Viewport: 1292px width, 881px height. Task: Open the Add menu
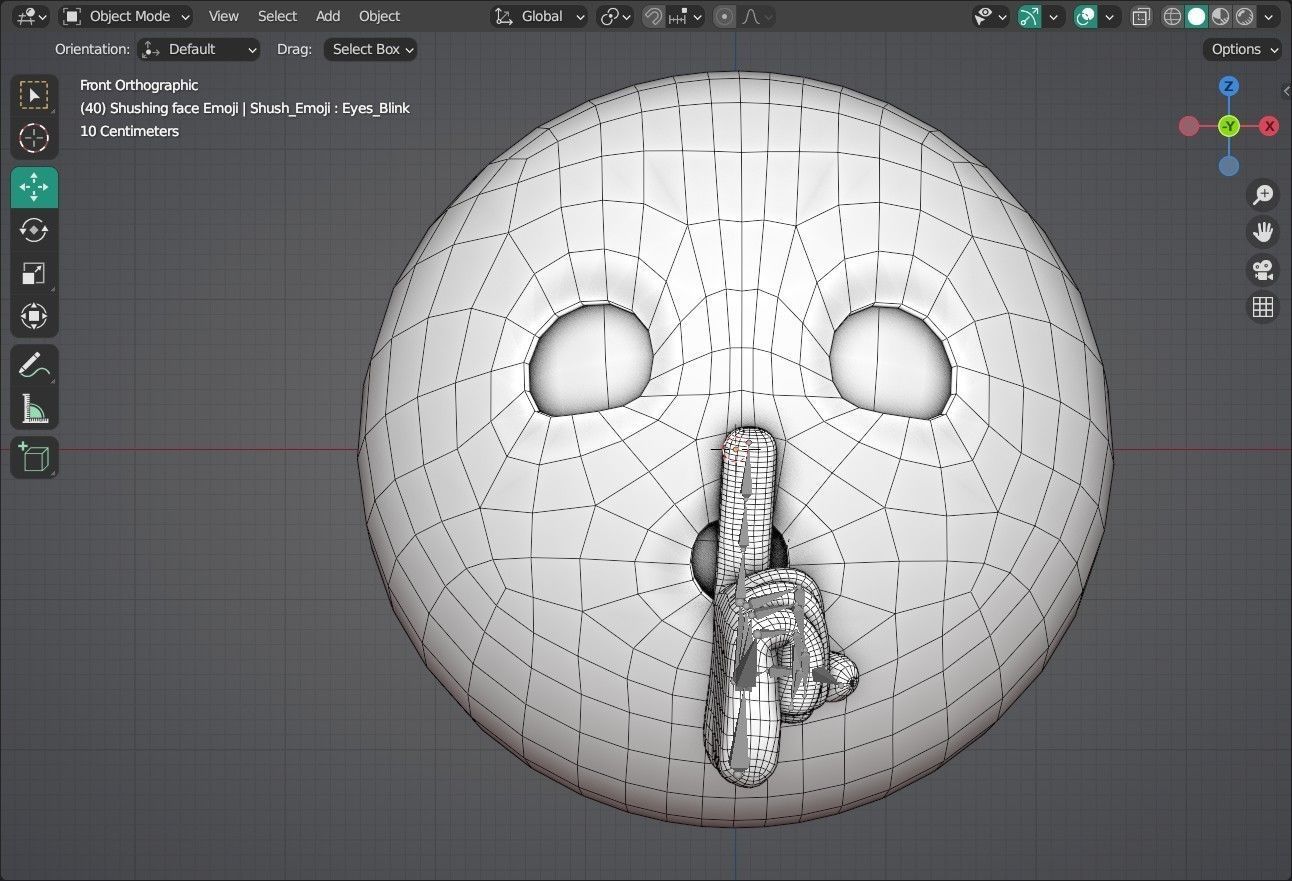pyautogui.click(x=328, y=16)
